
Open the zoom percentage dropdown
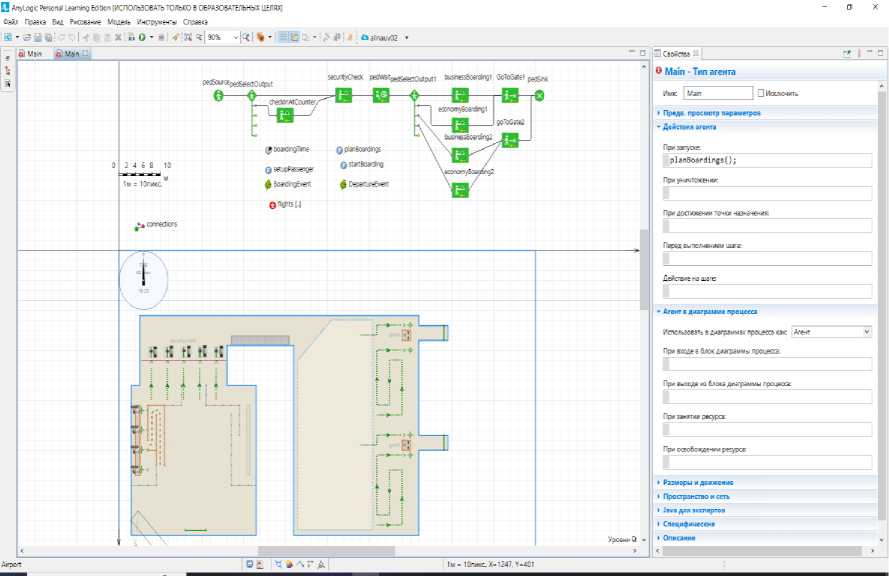click(x=236, y=37)
